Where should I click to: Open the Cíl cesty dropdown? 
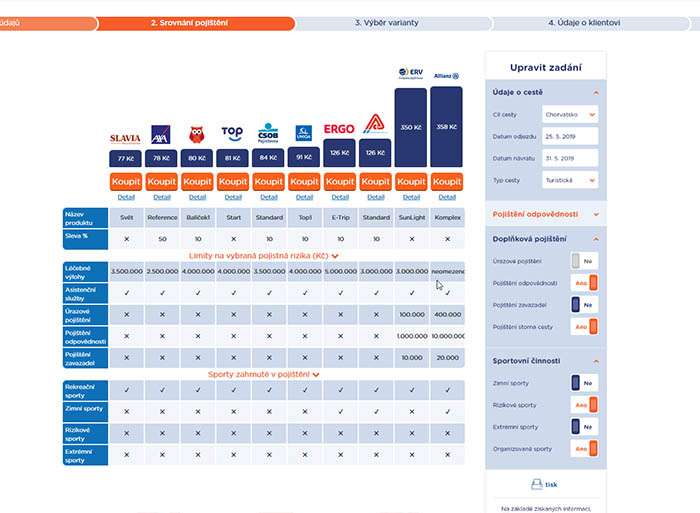tap(569, 115)
